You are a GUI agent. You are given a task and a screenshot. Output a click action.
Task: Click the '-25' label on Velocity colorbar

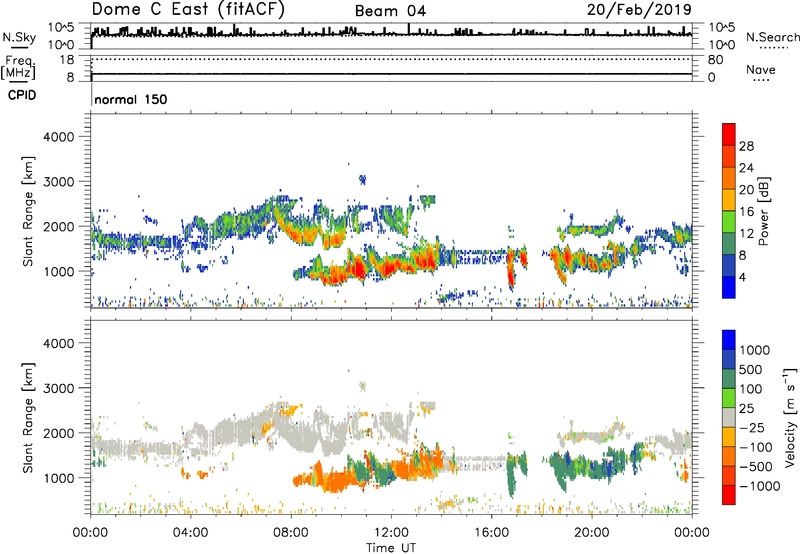(752, 428)
